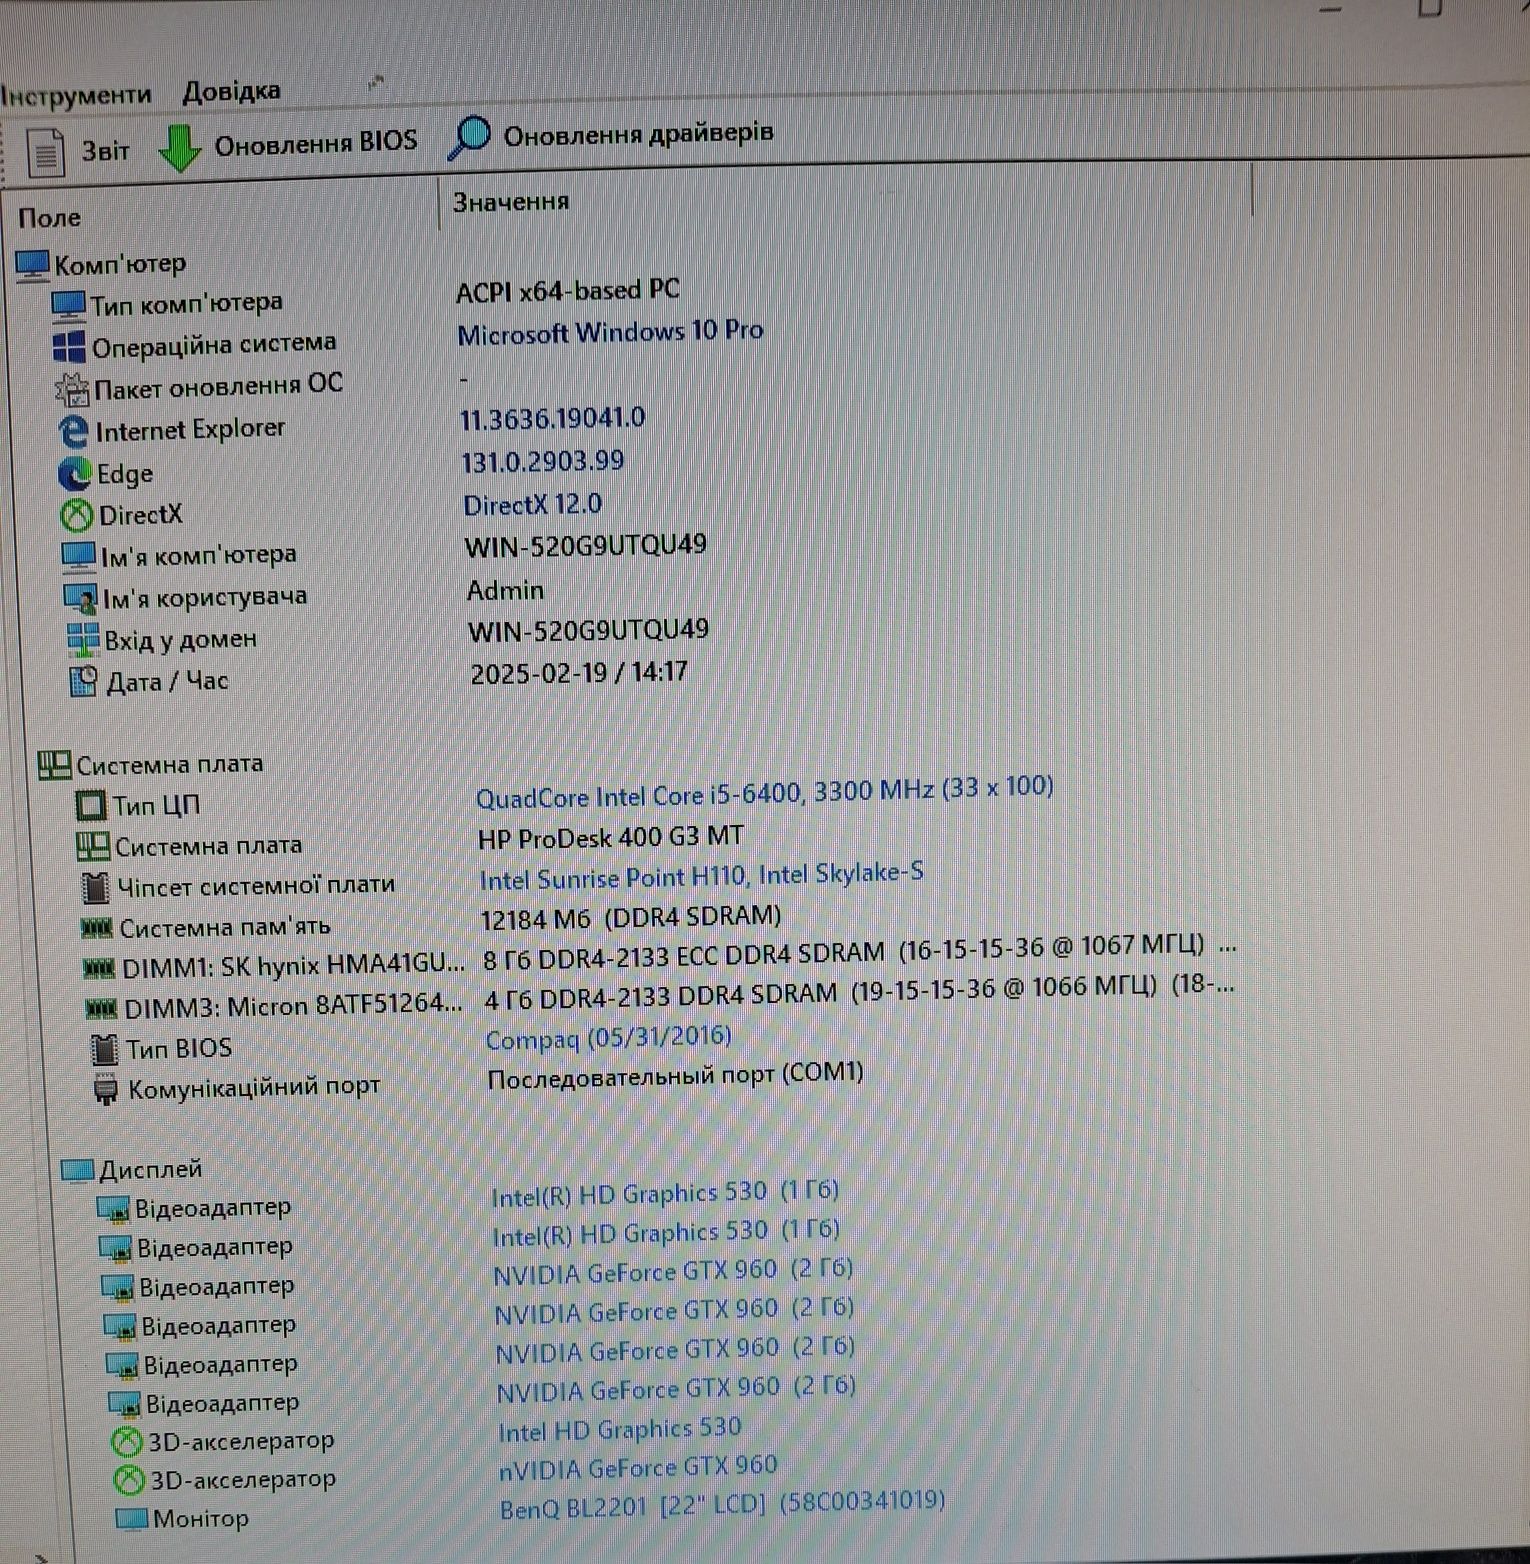Select the Ім'я користувача row icon
This screenshot has width=1530, height=1564.
80,599
